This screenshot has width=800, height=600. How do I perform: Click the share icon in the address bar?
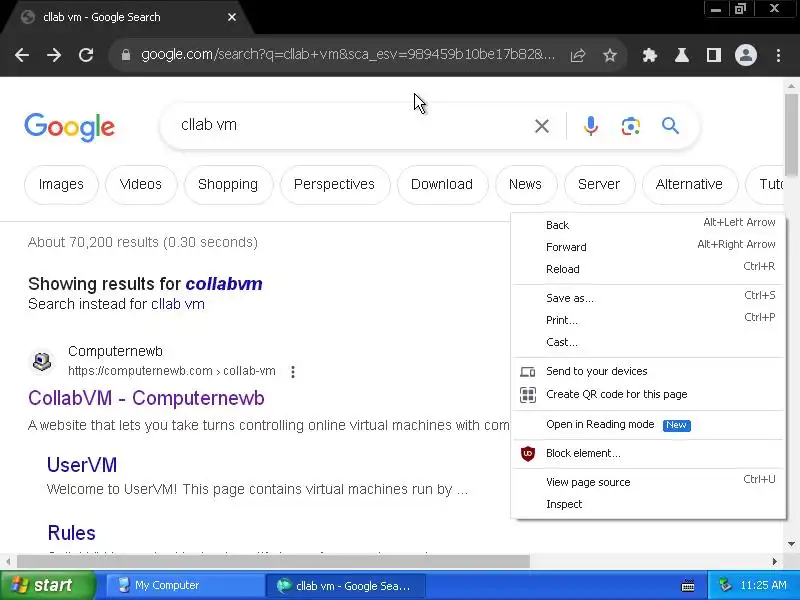578,55
